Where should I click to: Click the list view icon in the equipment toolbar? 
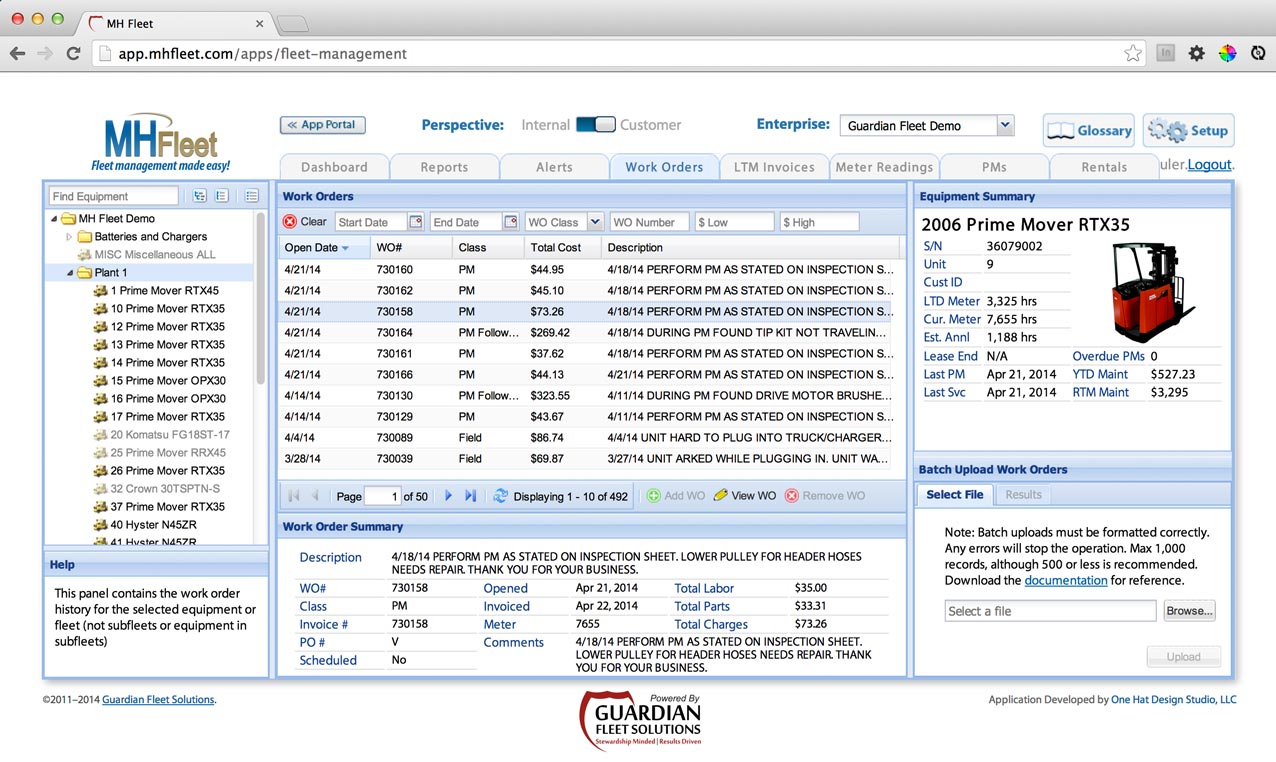coord(251,196)
